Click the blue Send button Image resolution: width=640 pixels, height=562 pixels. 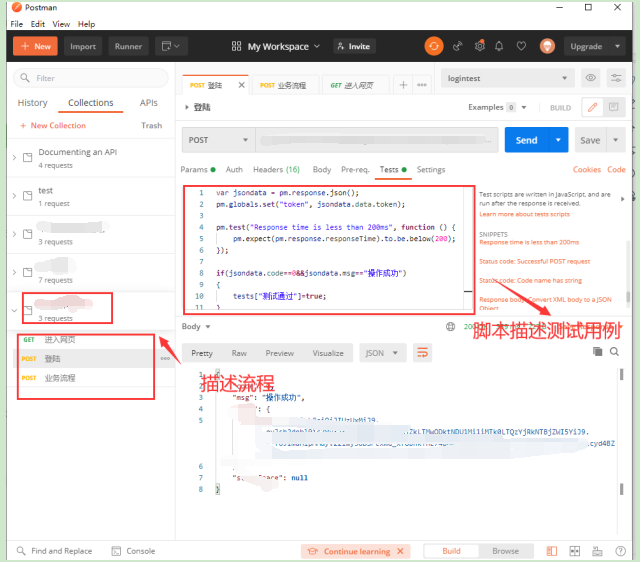coord(527,140)
